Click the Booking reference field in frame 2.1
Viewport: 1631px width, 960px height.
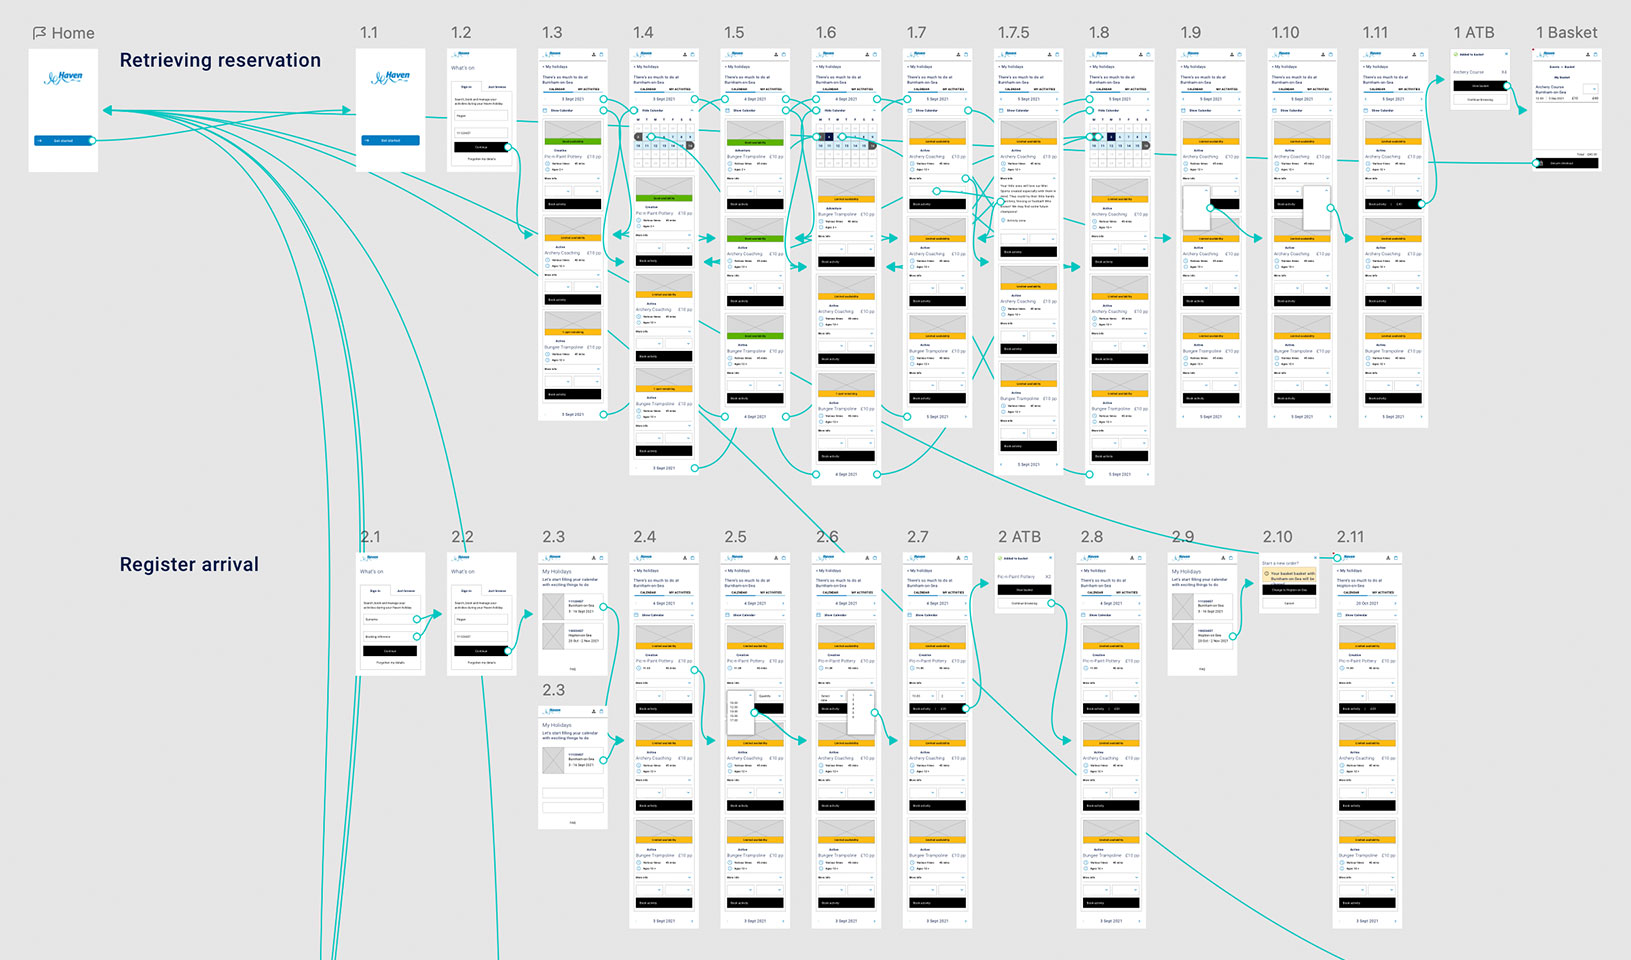[x=390, y=636]
